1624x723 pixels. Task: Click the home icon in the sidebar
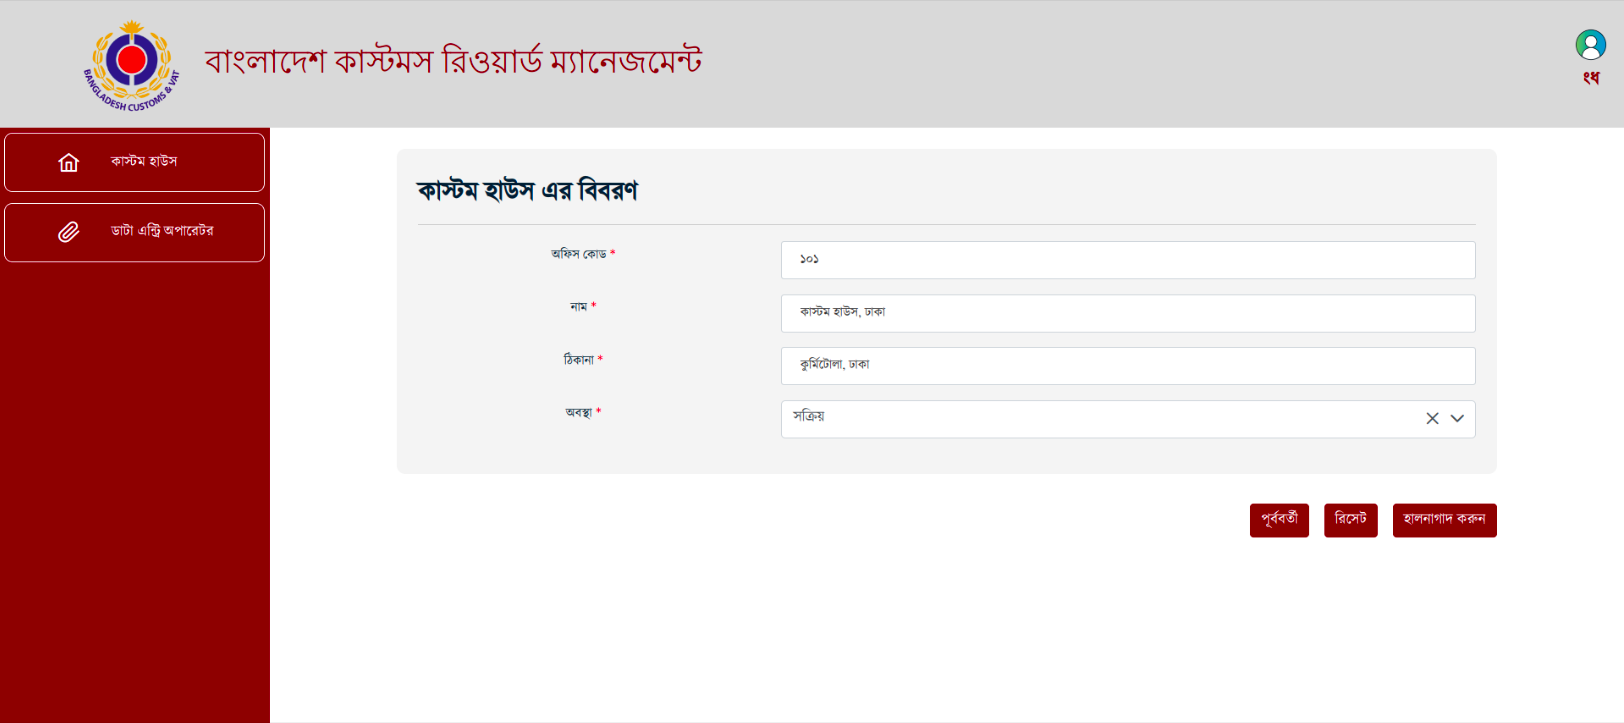tap(68, 162)
